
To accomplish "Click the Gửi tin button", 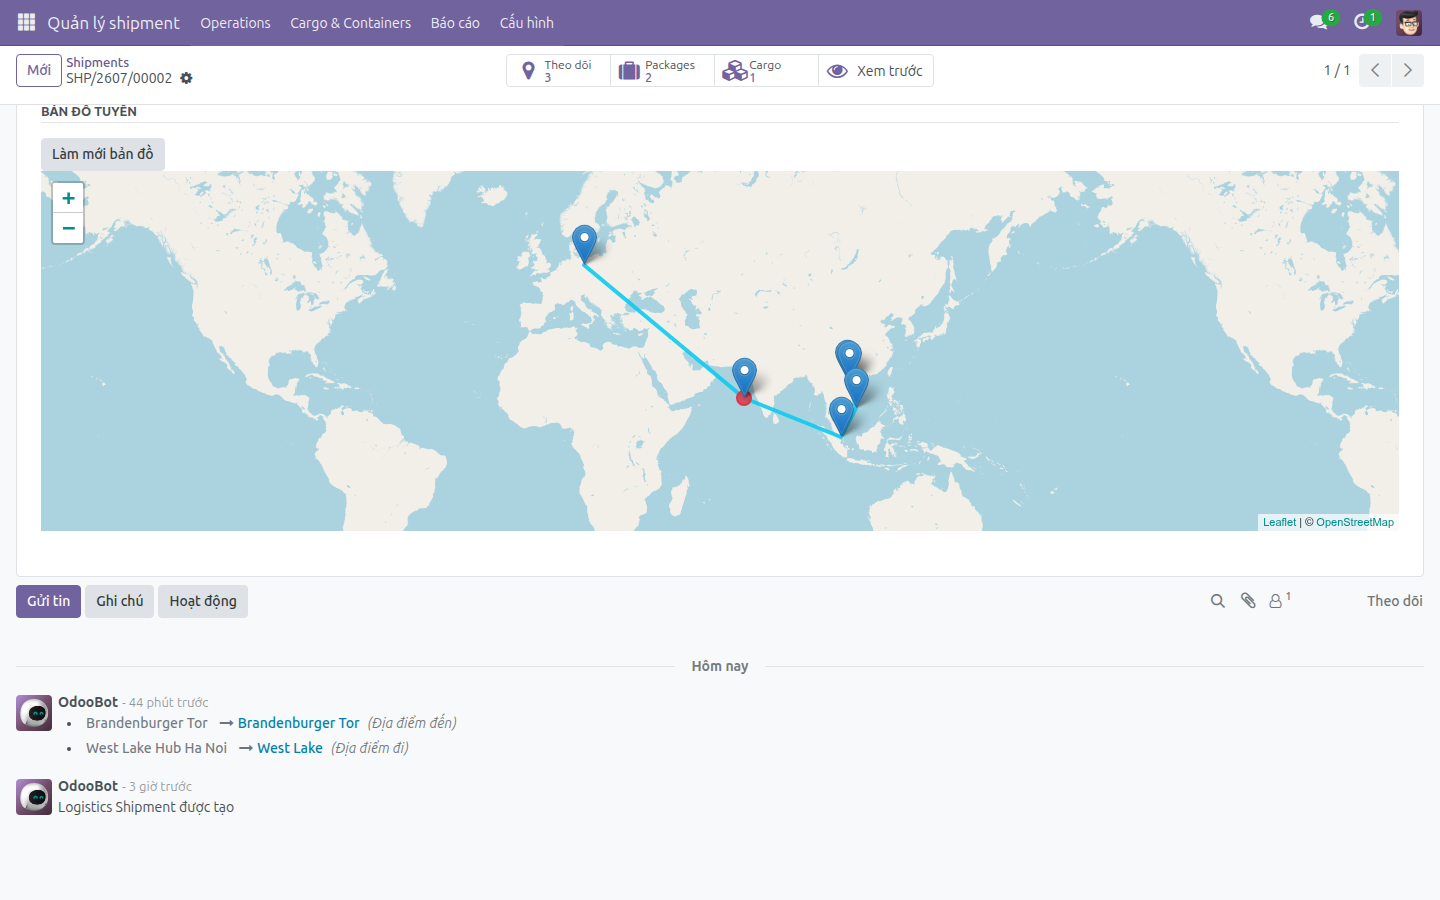I will (48, 601).
